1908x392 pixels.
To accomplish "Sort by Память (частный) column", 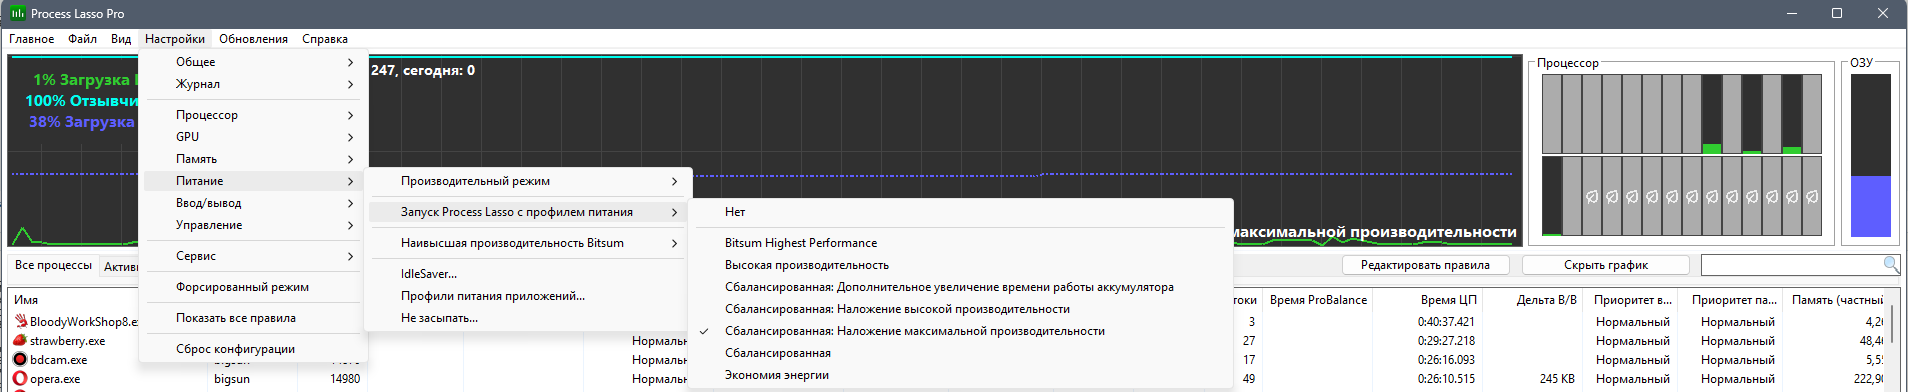I will tap(1837, 300).
